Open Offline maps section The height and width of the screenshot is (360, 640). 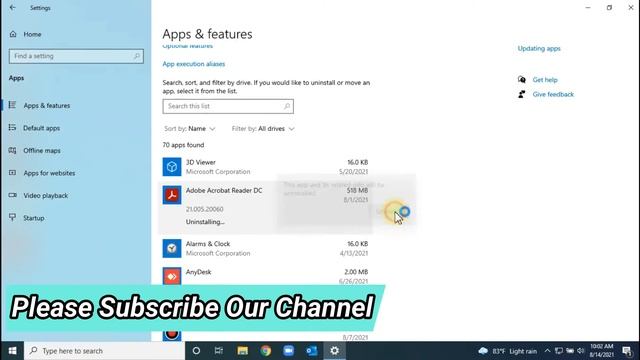click(x=42, y=151)
